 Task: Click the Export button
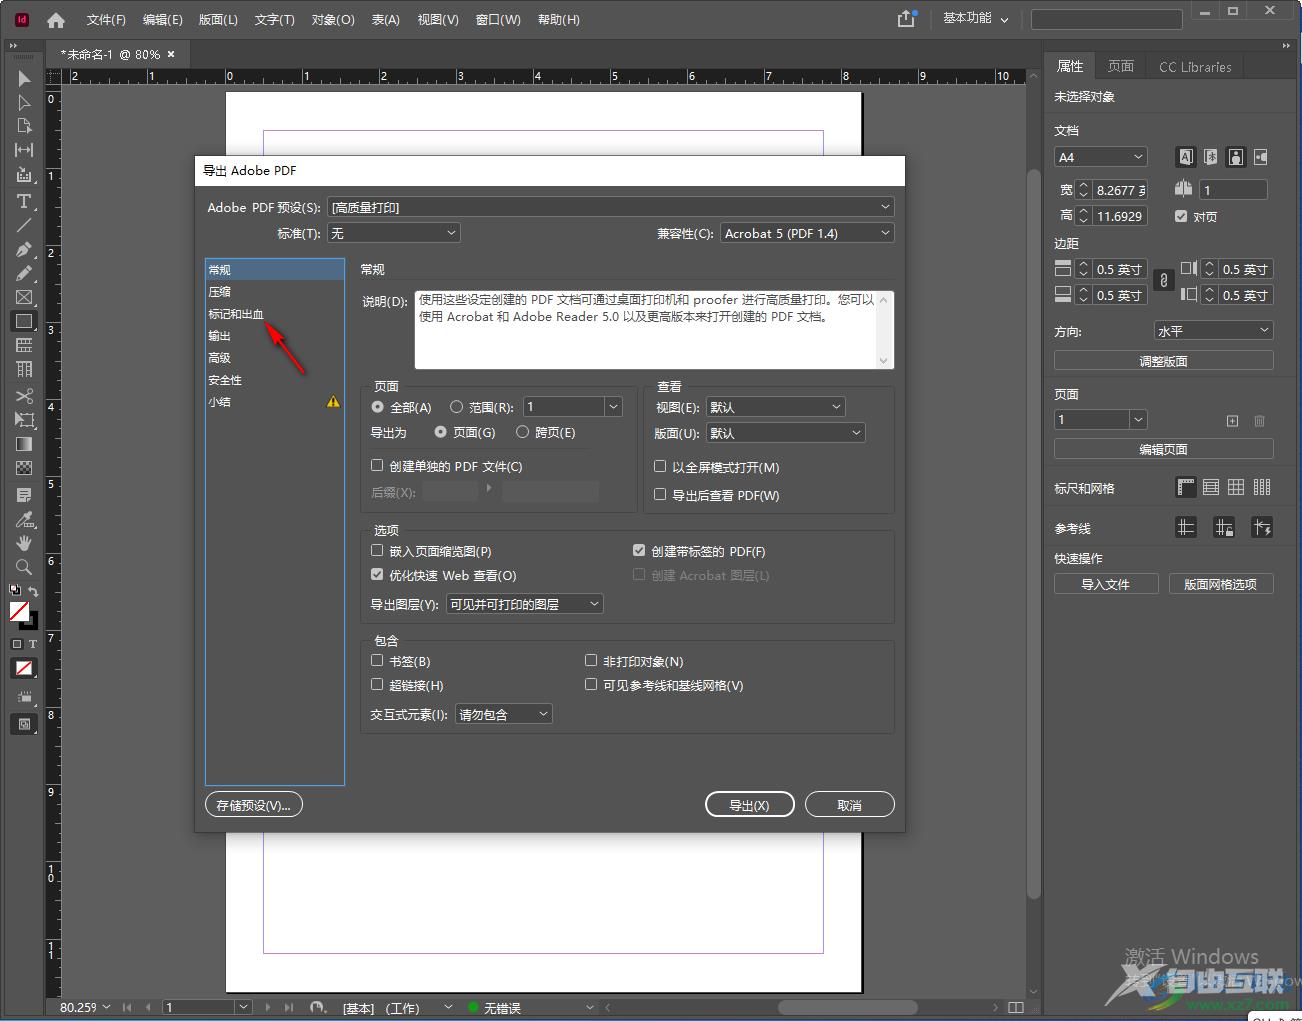pos(750,805)
